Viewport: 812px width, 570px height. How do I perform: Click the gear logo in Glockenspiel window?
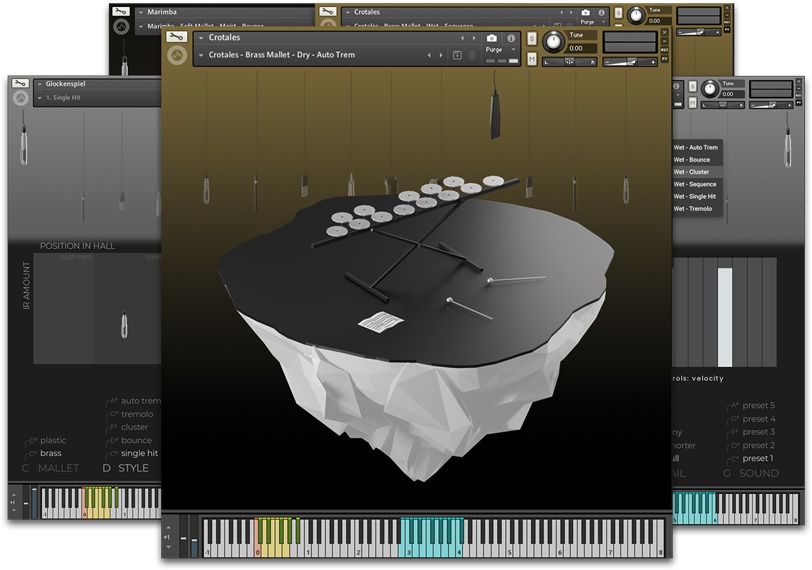(x=20, y=98)
